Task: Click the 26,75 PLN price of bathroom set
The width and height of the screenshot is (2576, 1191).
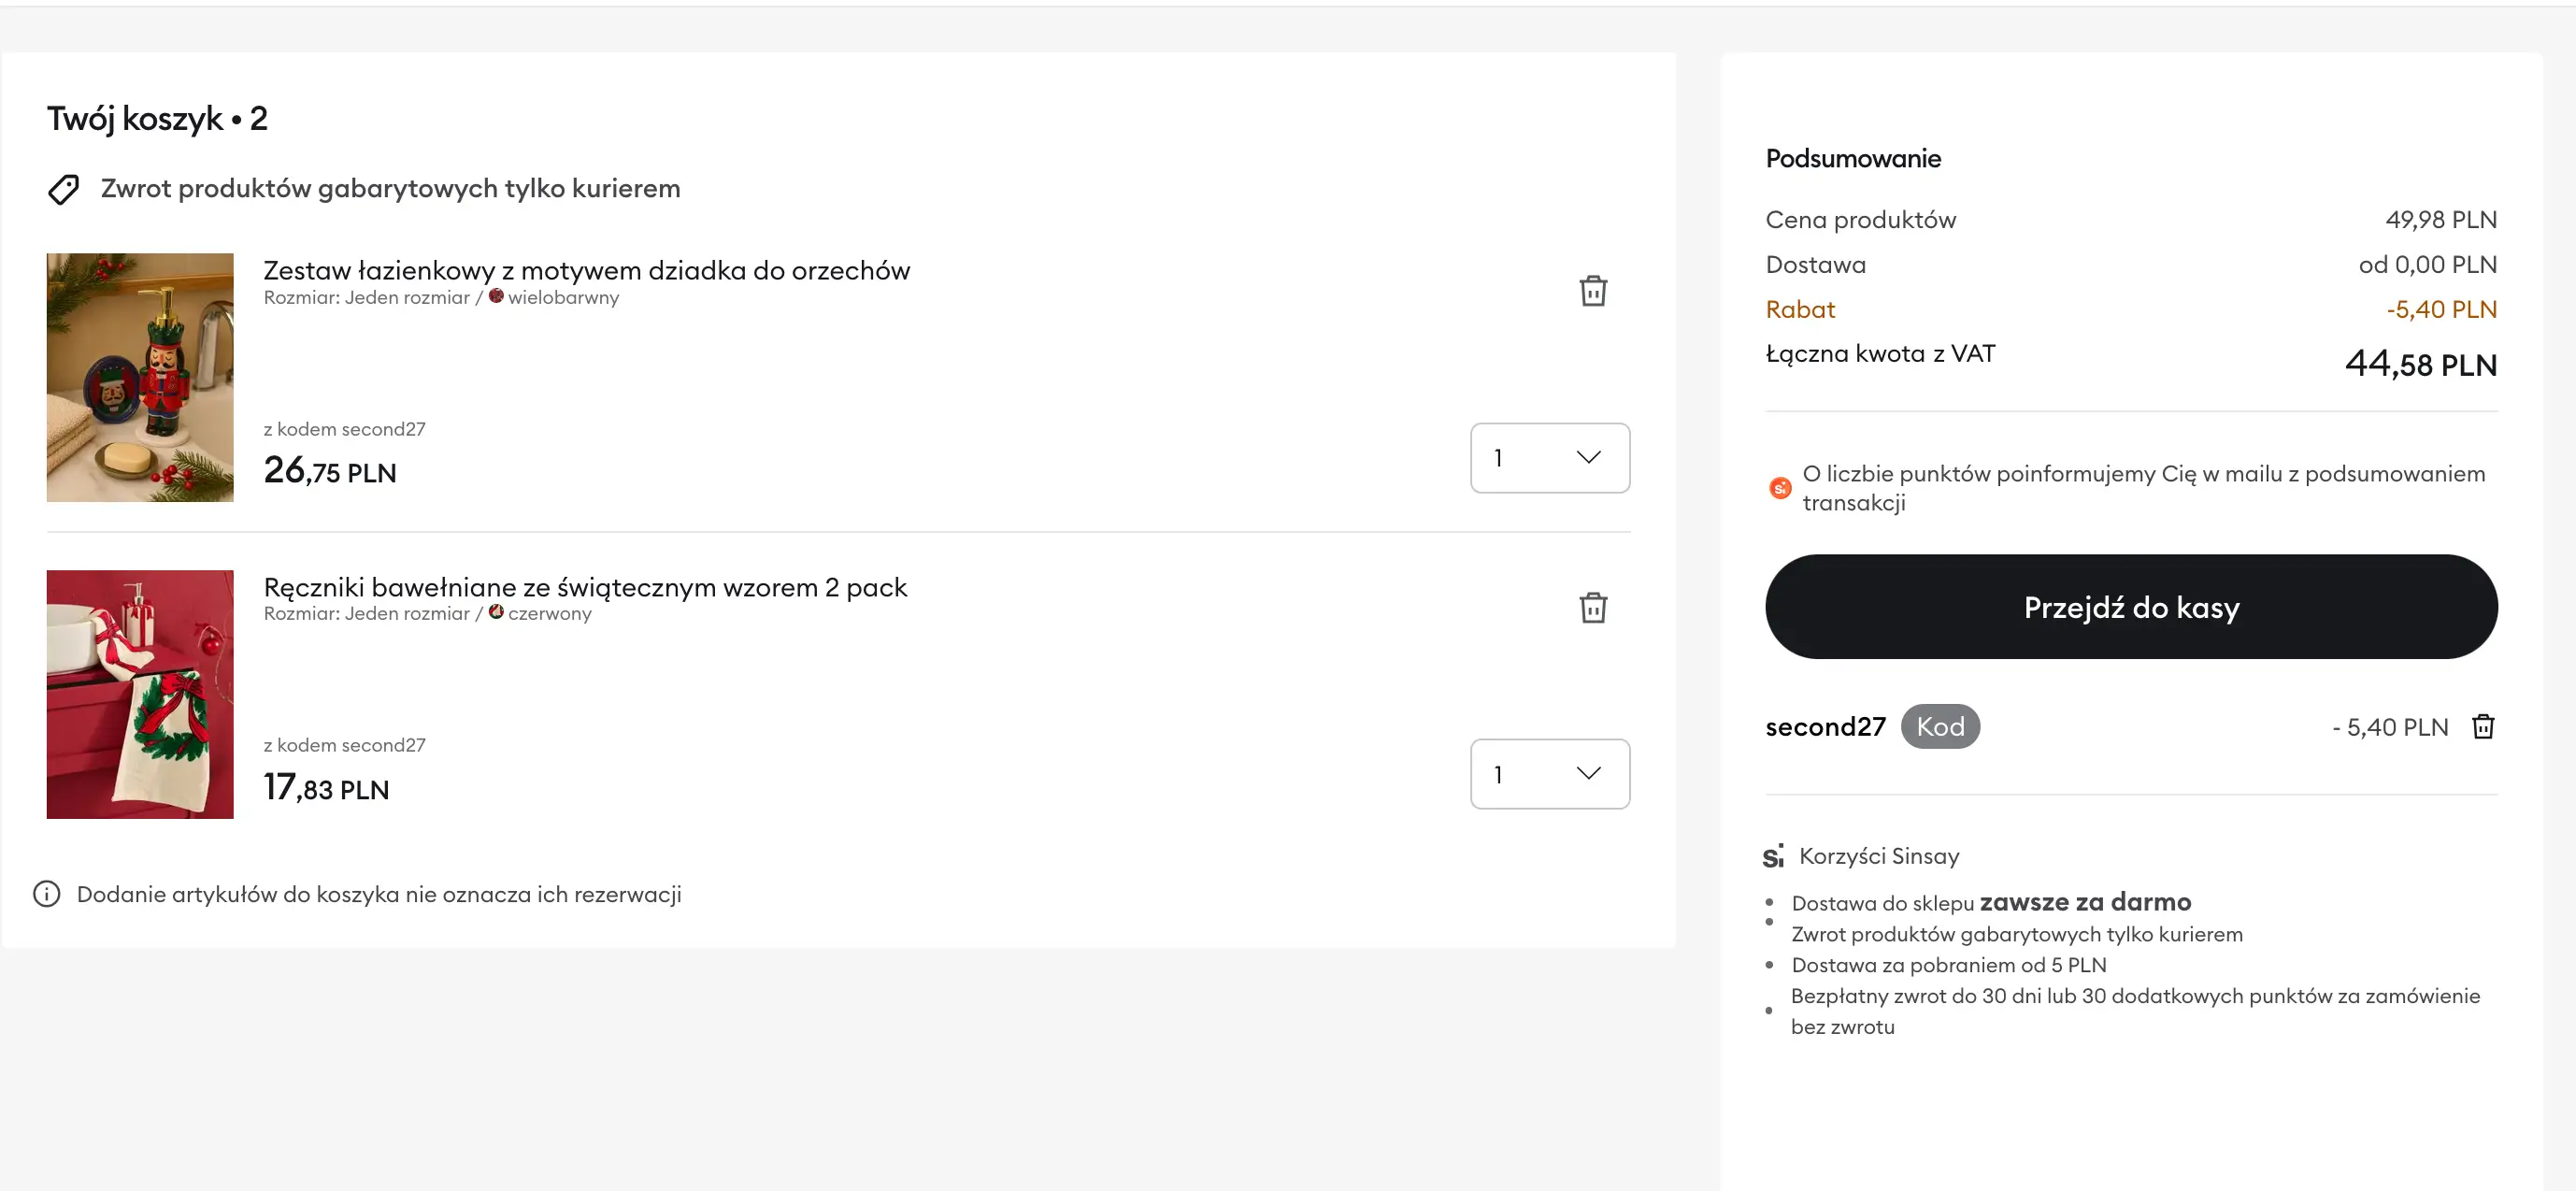Action: point(329,471)
